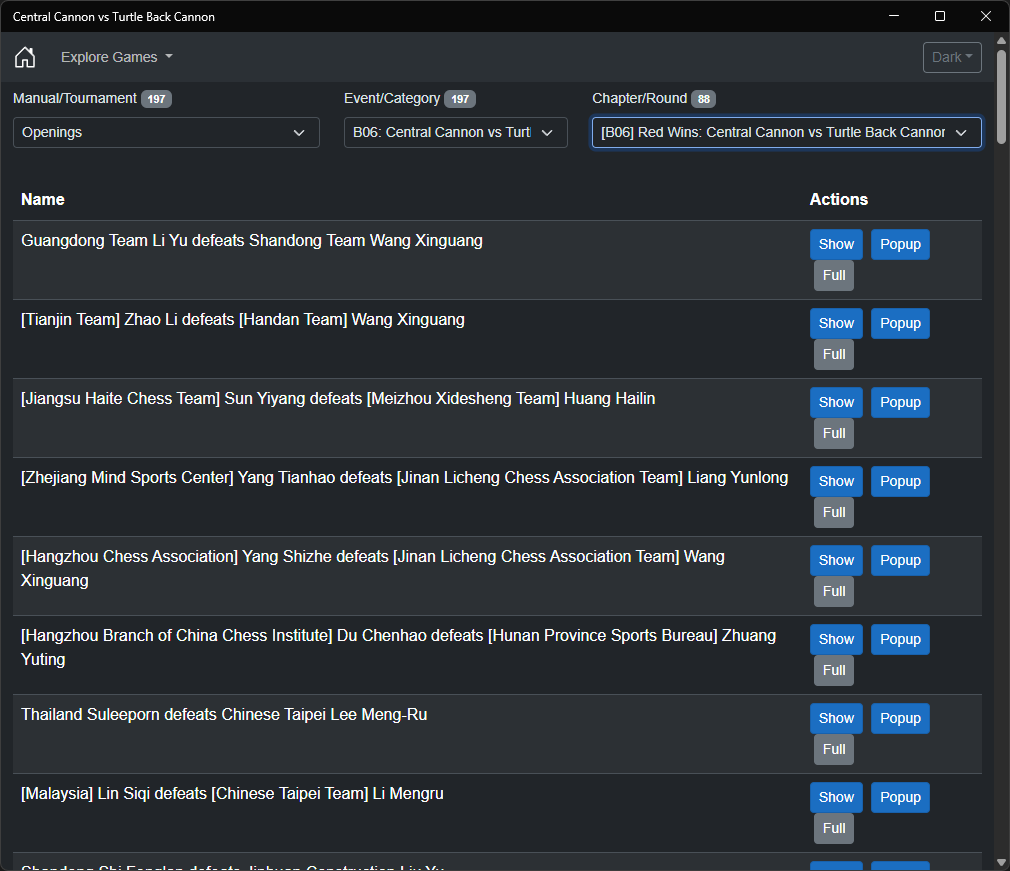Show the Yang Shizhe defeats Wang Xinguang game
Screen dimensions: 1010x871
(x=836, y=560)
